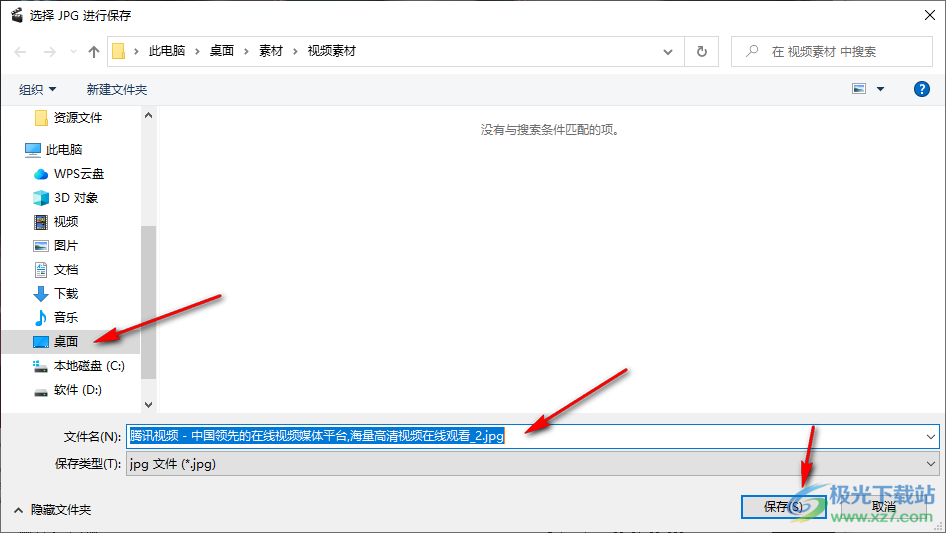946x533 pixels.
Task: Click the Refresh button in address bar
Action: [701, 51]
